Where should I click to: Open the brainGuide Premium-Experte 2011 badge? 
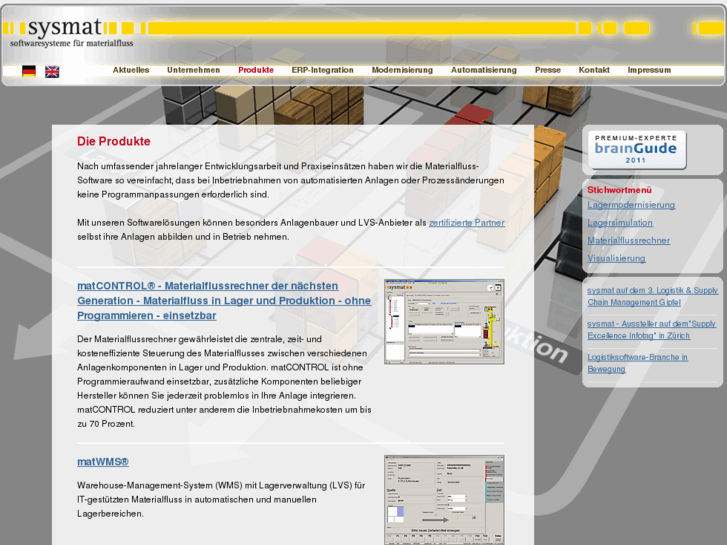point(637,149)
